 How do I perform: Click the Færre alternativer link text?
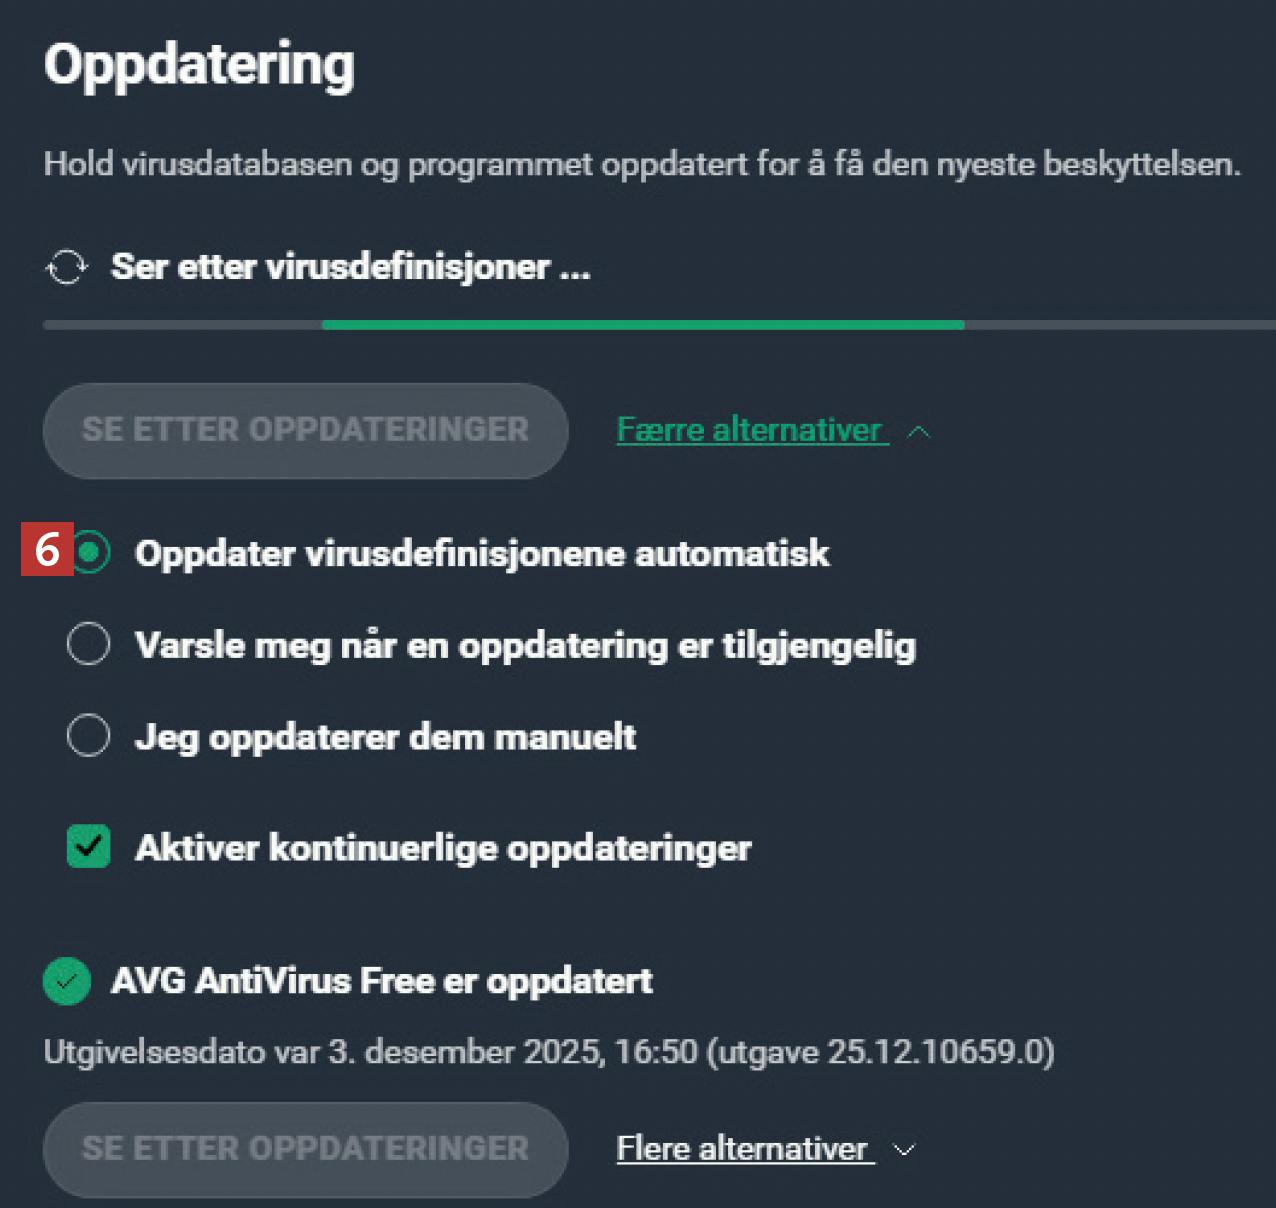tap(749, 430)
